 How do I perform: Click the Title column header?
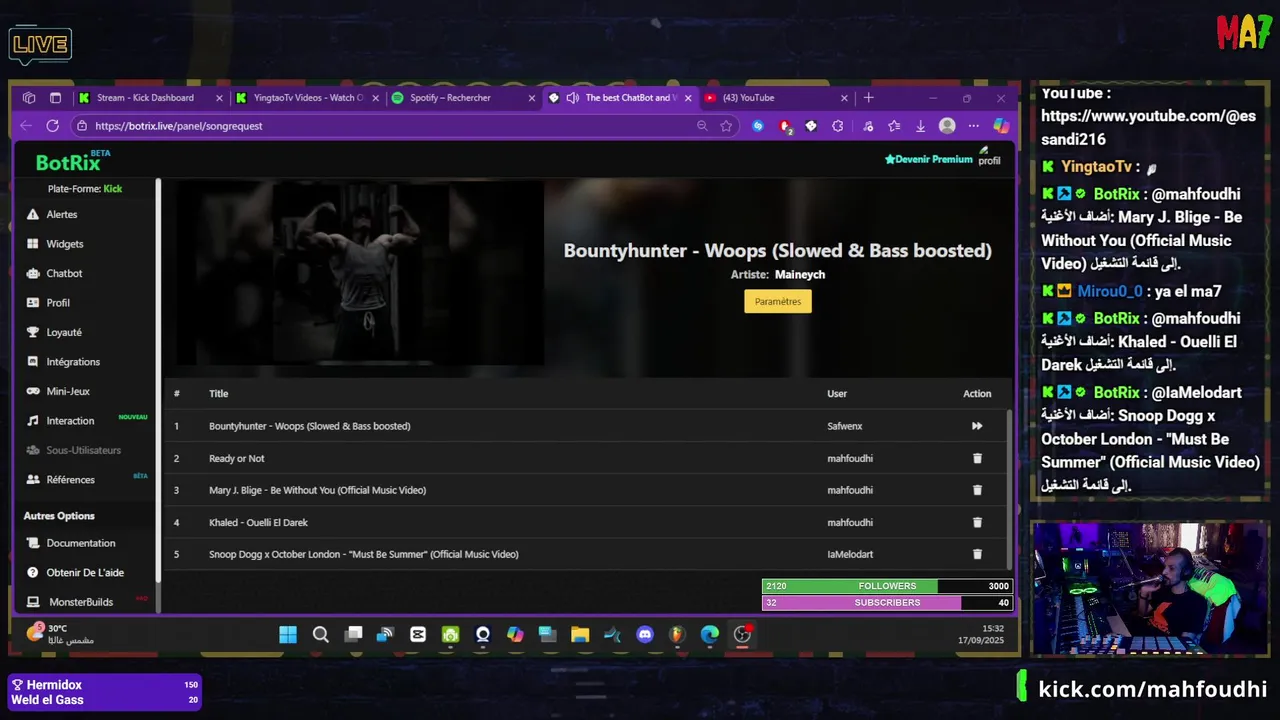point(218,394)
